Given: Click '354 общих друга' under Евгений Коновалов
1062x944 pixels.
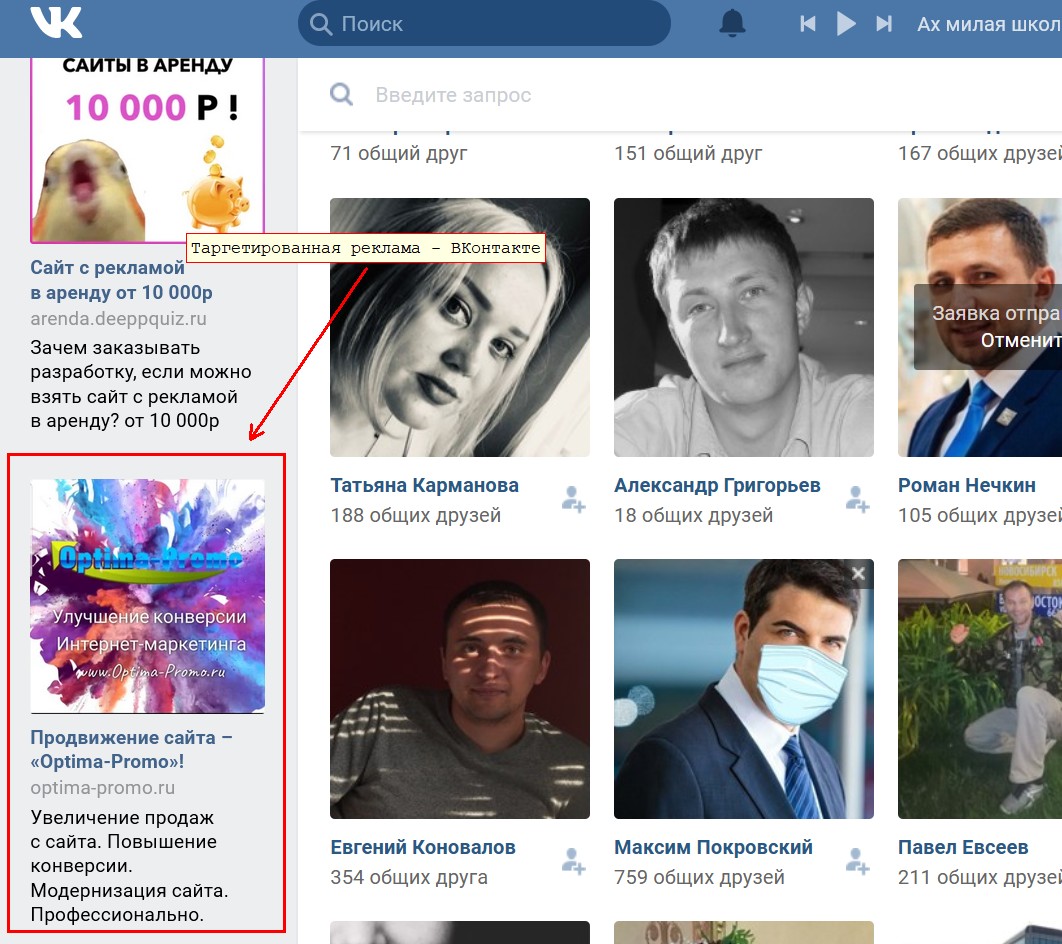Looking at the screenshot, I should 409,877.
